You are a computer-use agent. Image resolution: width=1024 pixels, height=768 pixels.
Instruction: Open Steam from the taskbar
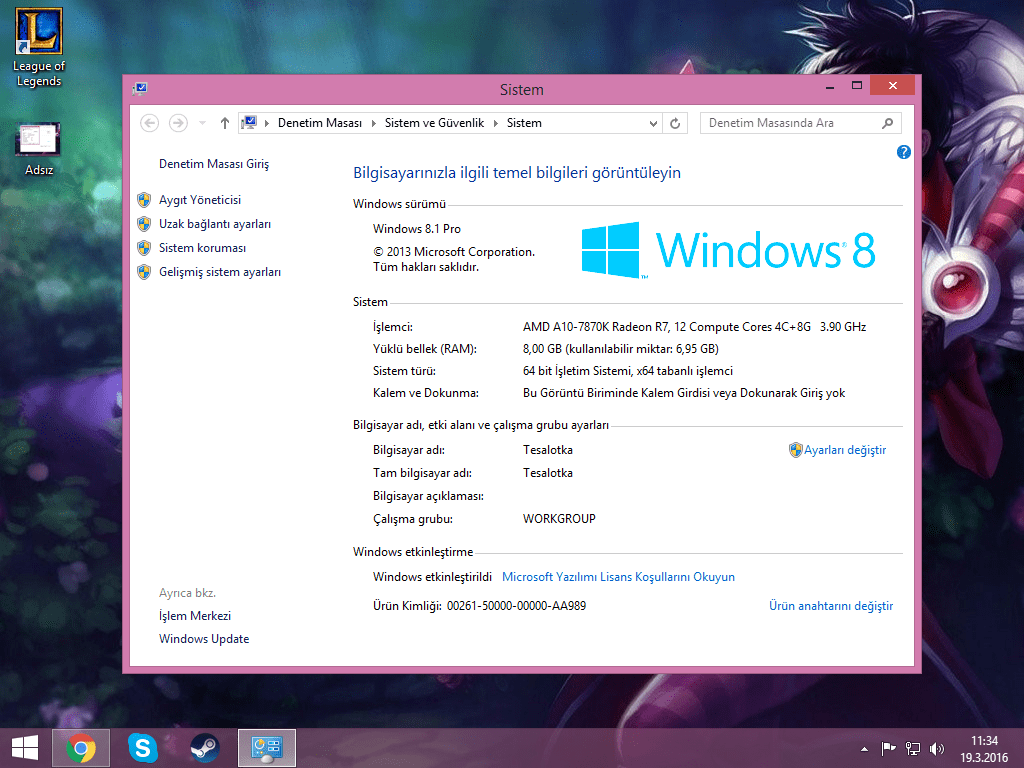point(204,748)
